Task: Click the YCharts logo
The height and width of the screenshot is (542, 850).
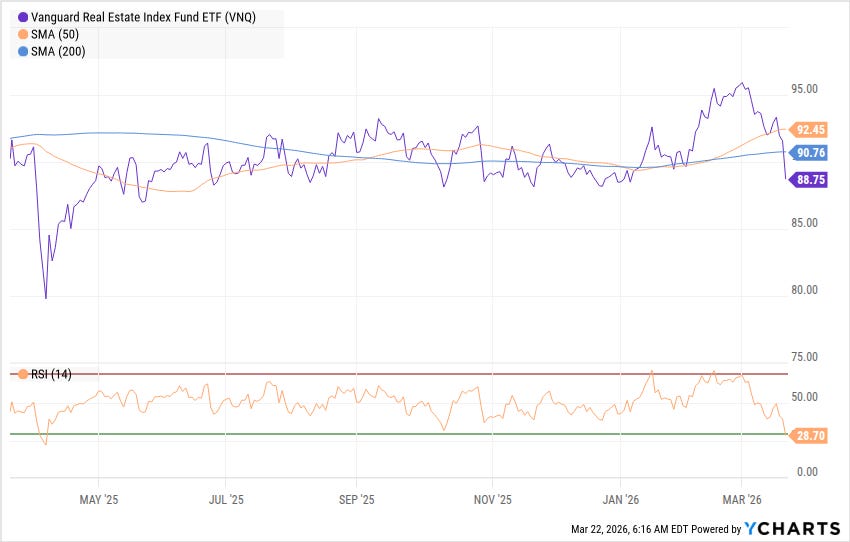Action: [793, 528]
